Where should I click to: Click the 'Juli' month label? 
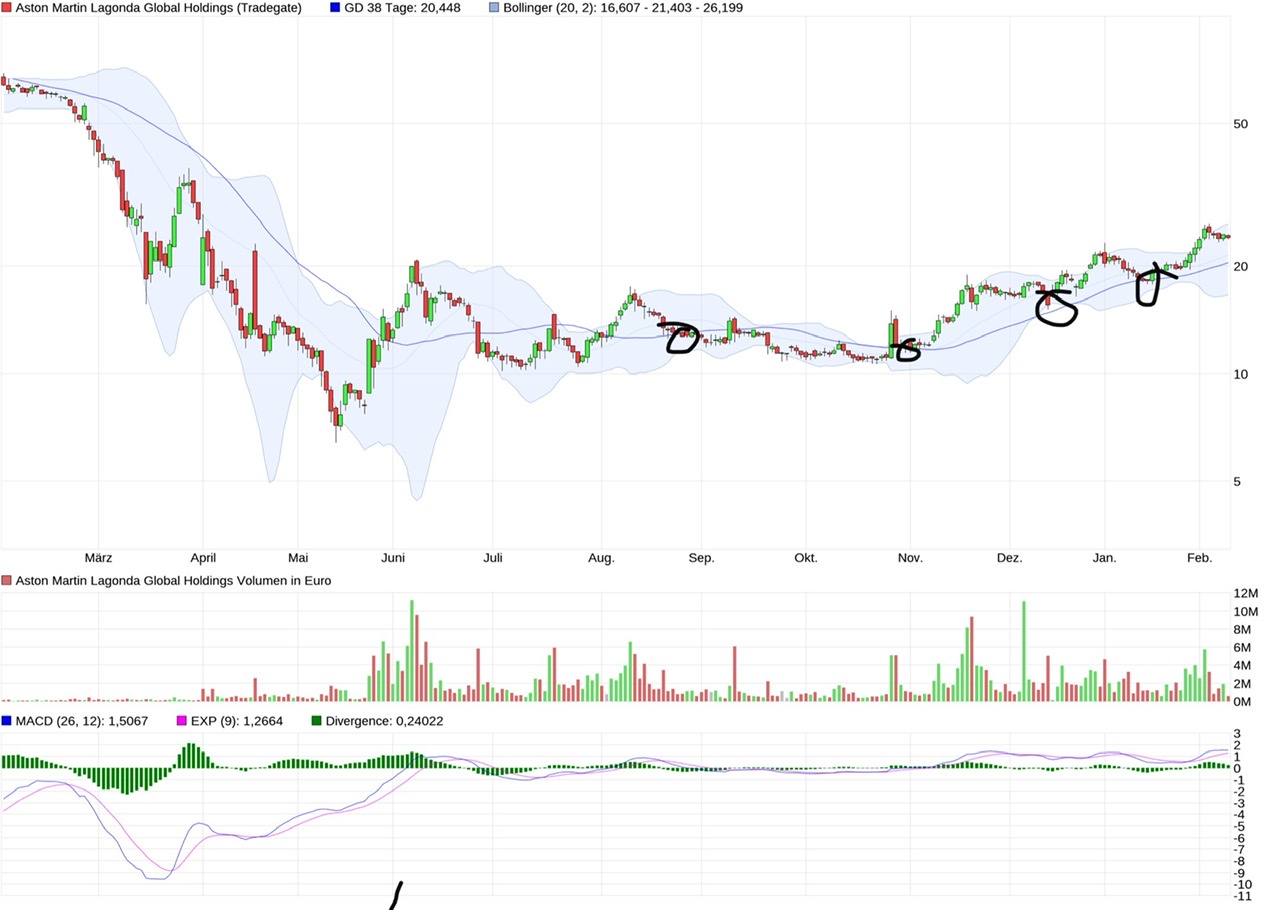pyautogui.click(x=492, y=558)
